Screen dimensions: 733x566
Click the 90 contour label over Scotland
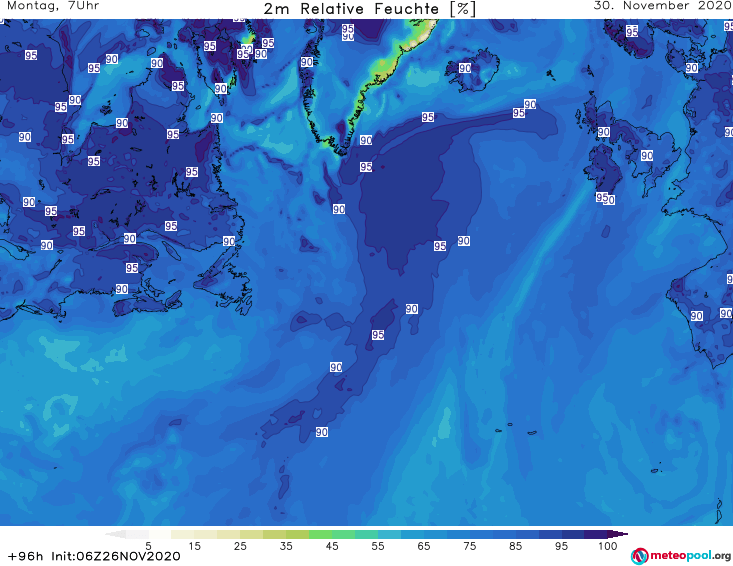(x=604, y=132)
